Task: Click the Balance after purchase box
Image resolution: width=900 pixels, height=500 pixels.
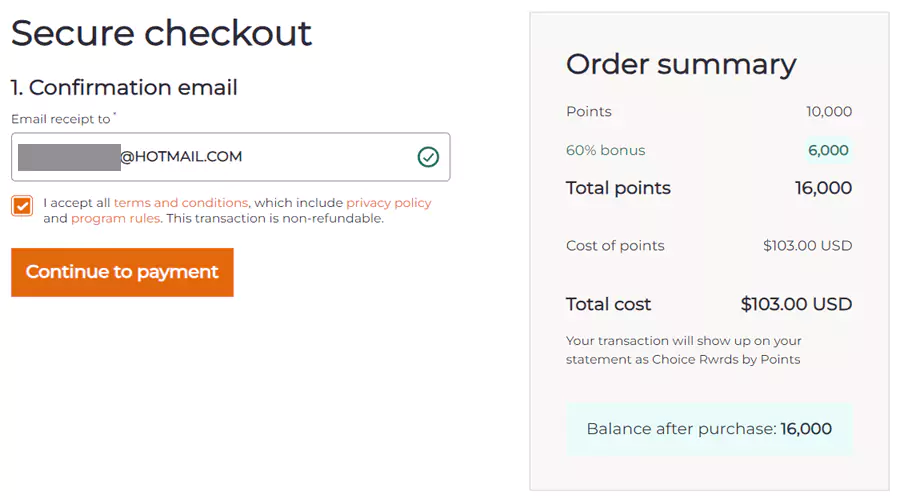Action: click(x=709, y=429)
